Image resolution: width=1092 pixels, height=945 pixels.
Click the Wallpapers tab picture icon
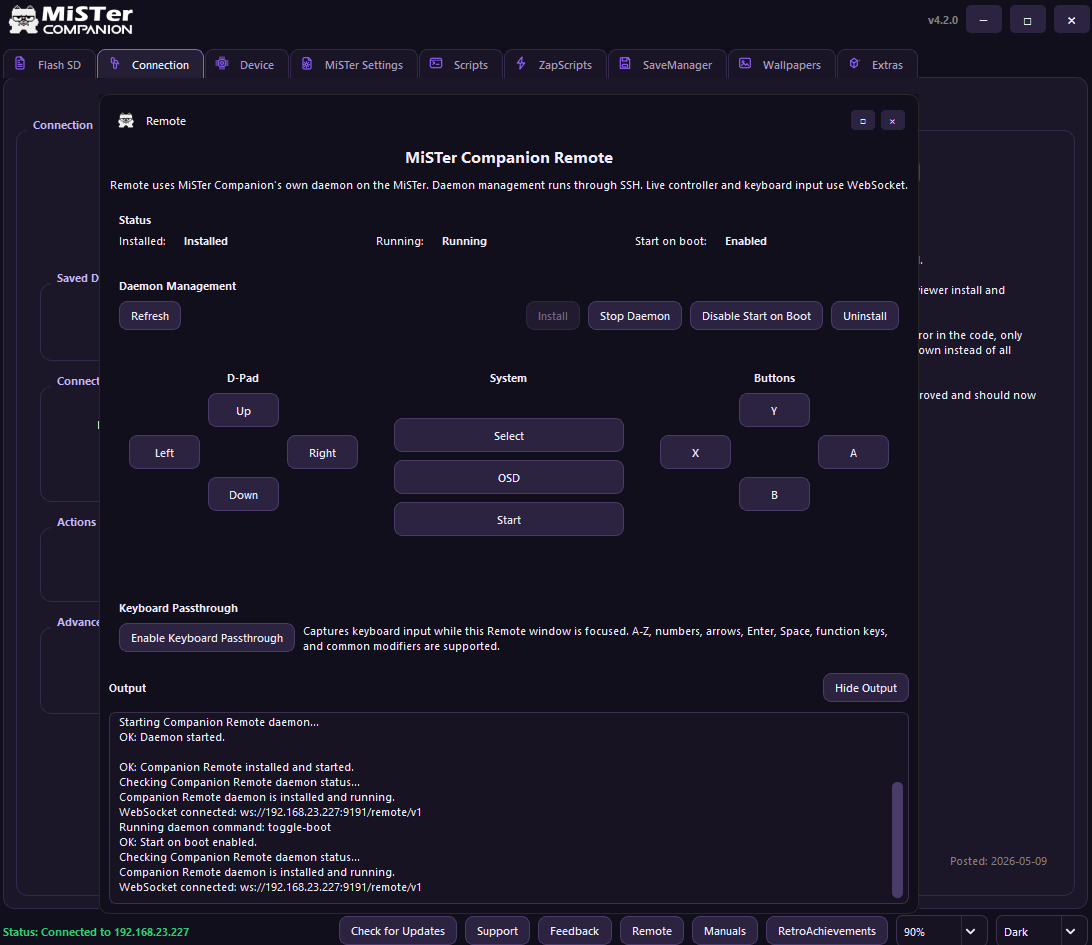[745, 63]
